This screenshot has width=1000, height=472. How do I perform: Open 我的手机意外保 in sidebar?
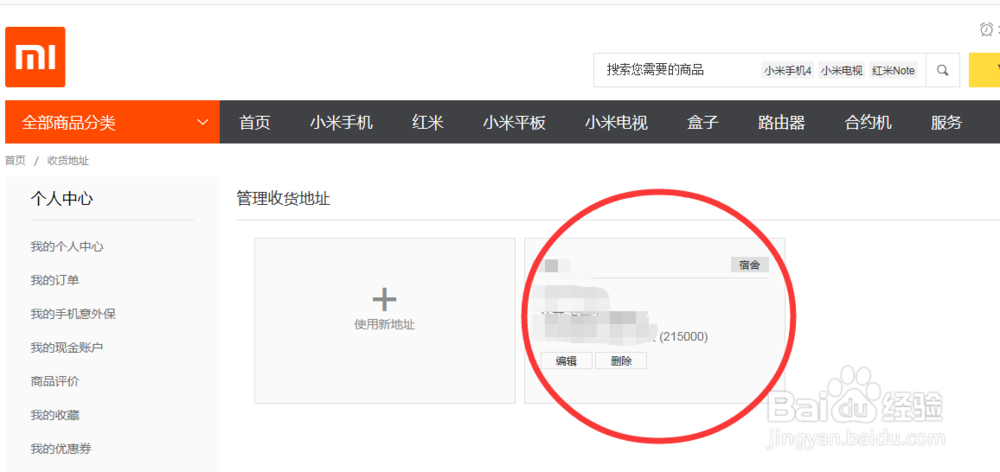[73, 314]
